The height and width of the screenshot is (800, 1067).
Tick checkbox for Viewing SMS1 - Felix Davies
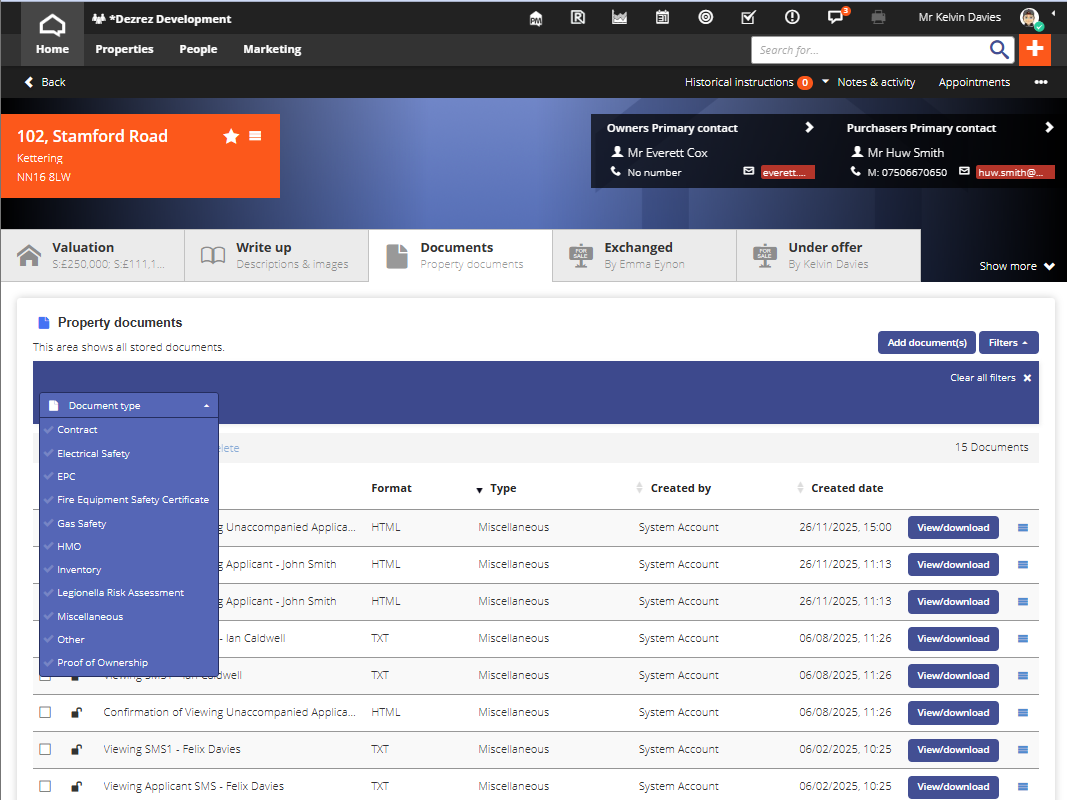(45, 749)
